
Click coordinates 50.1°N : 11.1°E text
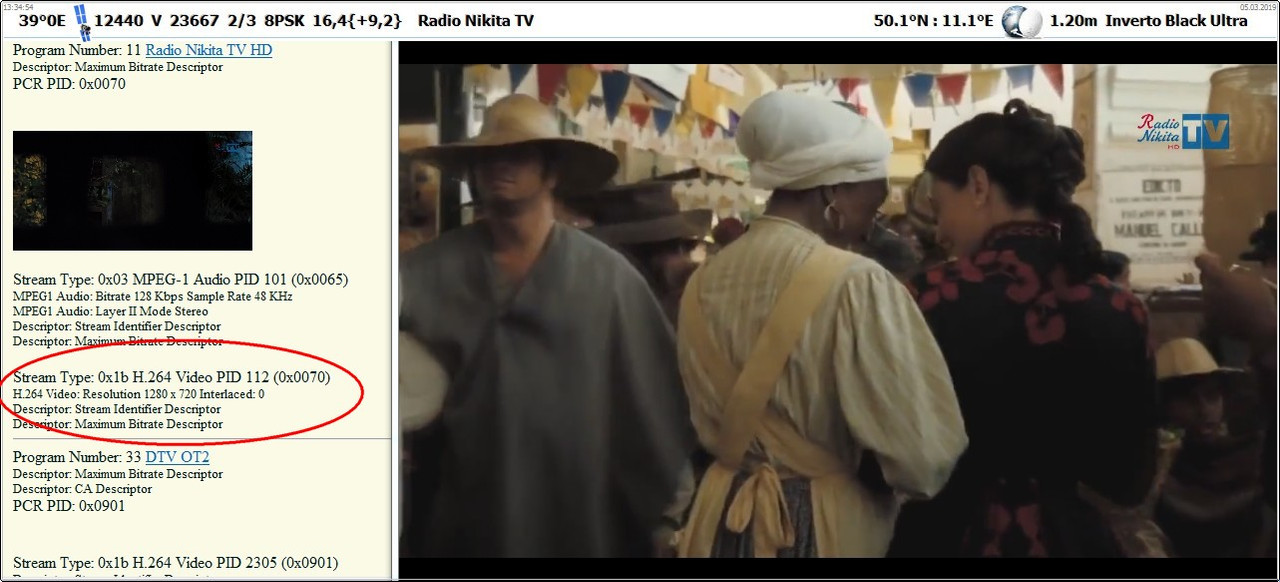[x=932, y=21]
